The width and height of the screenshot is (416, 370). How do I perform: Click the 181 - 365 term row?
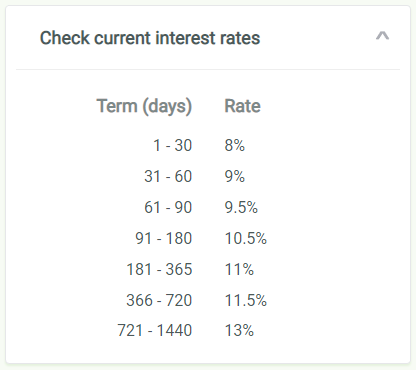(x=159, y=269)
